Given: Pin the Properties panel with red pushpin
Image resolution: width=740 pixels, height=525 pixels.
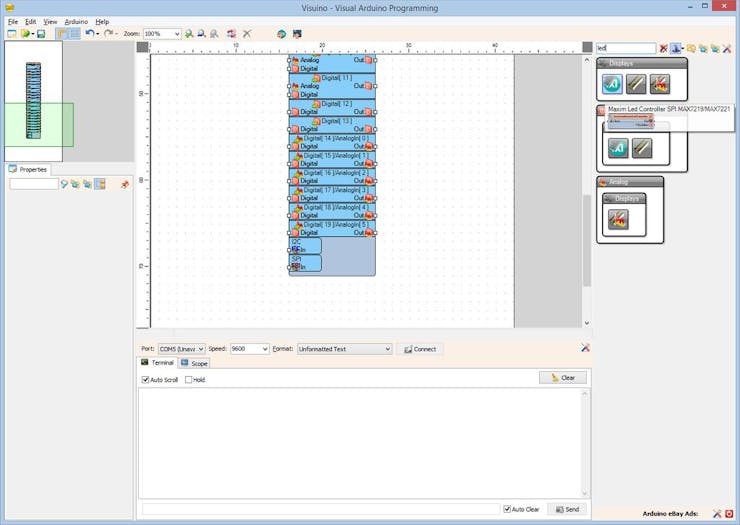Looking at the screenshot, I should tap(125, 184).
